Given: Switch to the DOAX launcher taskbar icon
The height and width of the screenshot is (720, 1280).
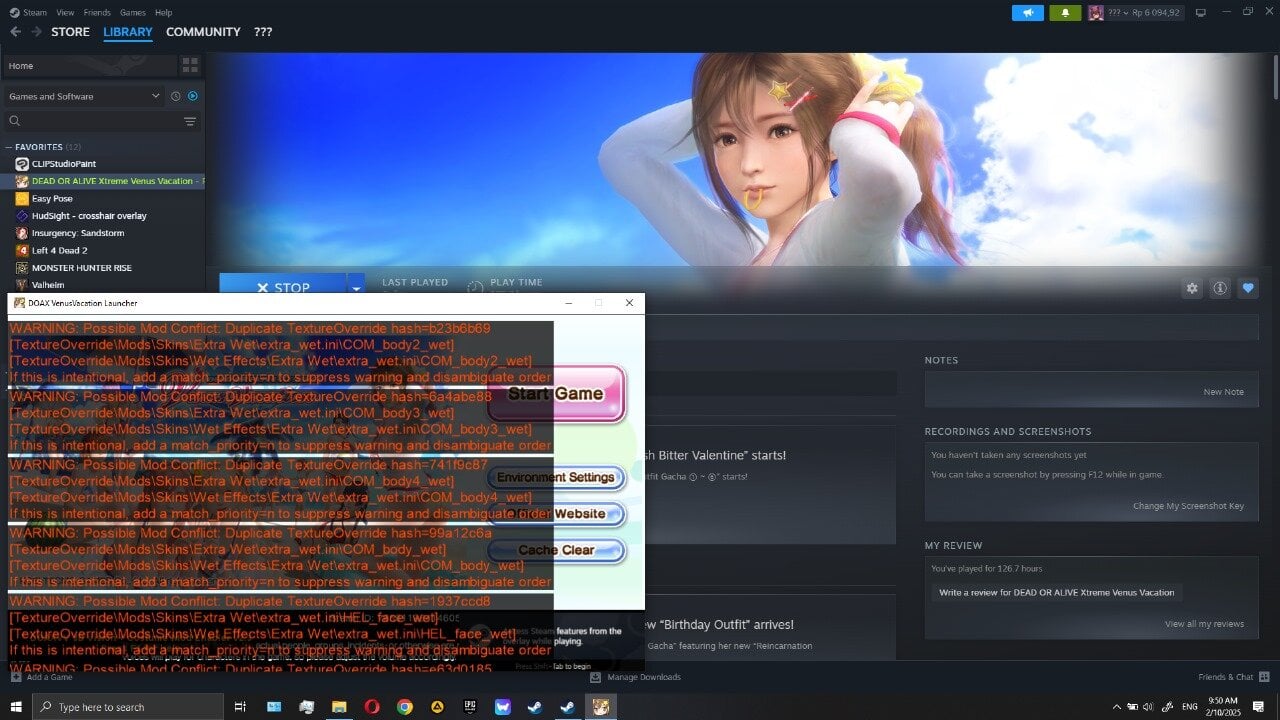Looking at the screenshot, I should (600, 707).
